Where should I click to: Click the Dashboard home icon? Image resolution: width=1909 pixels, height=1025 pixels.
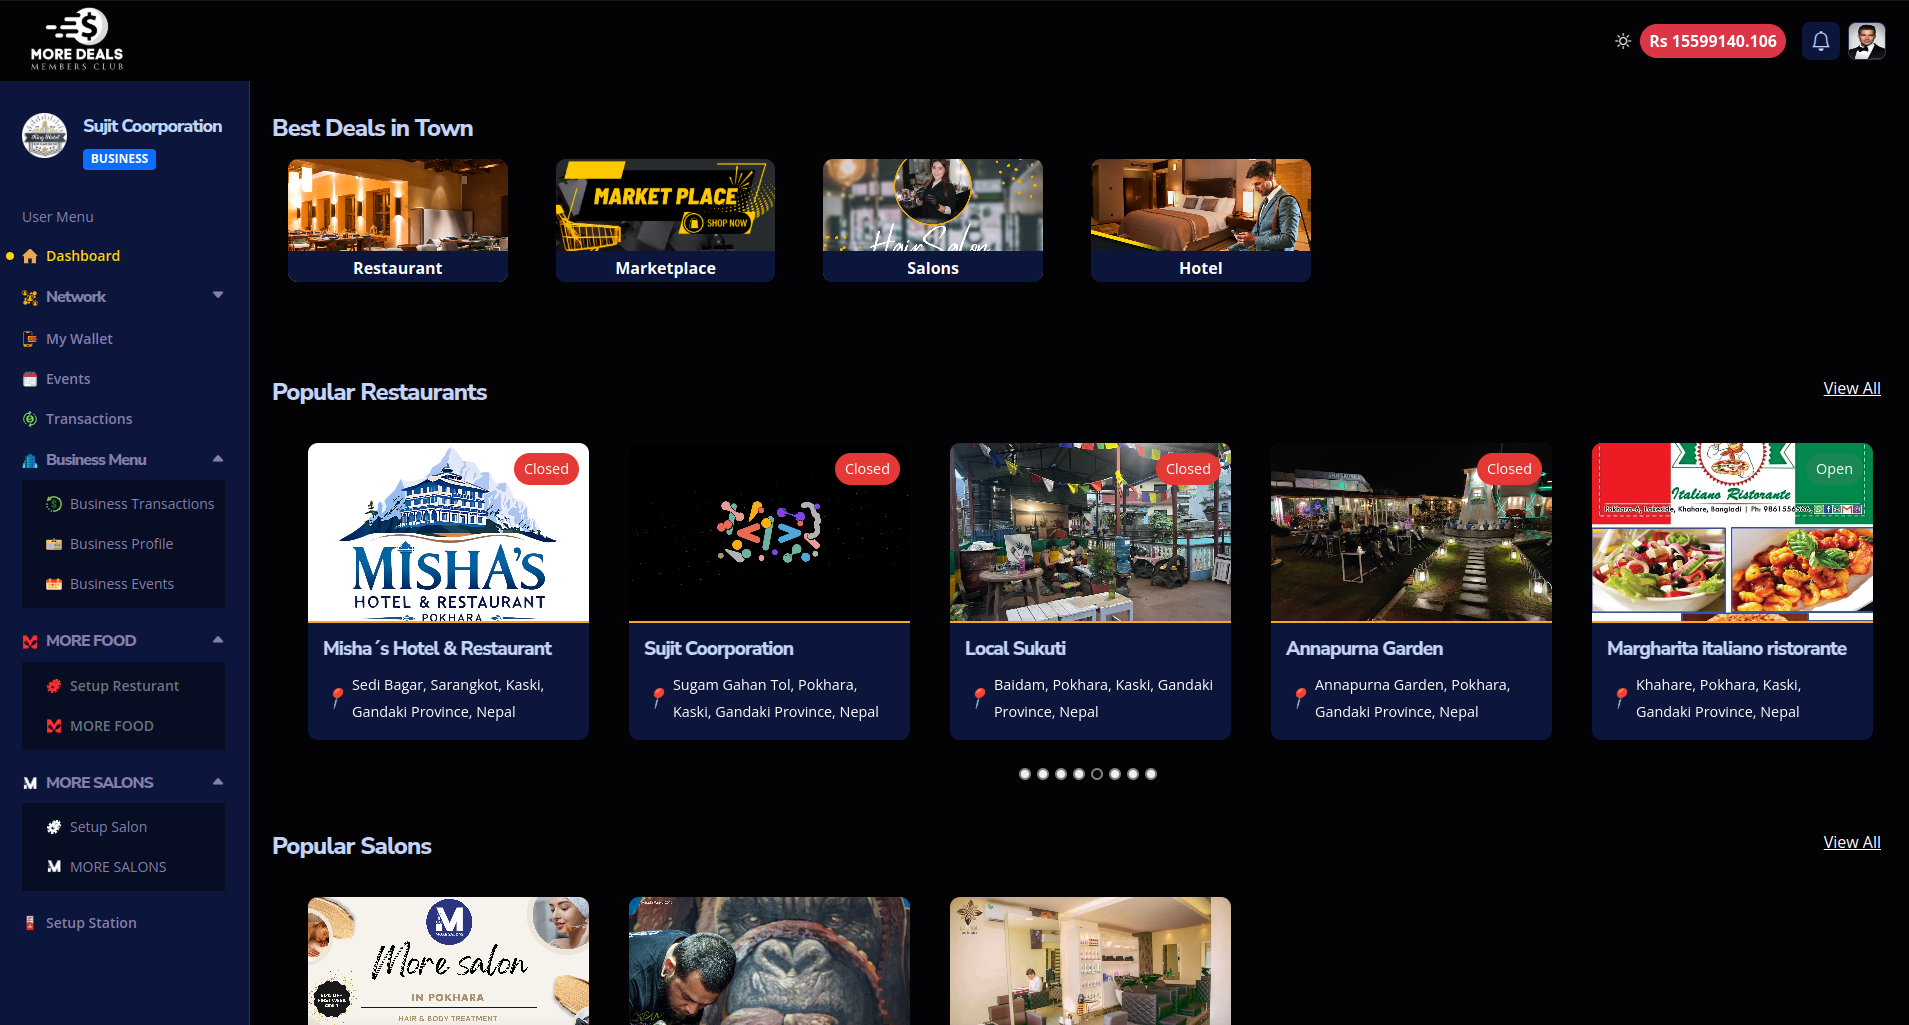click(x=30, y=256)
